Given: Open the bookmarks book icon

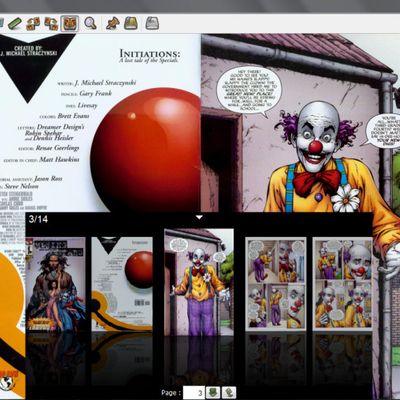Looking at the screenshot, I should tap(131, 23).
